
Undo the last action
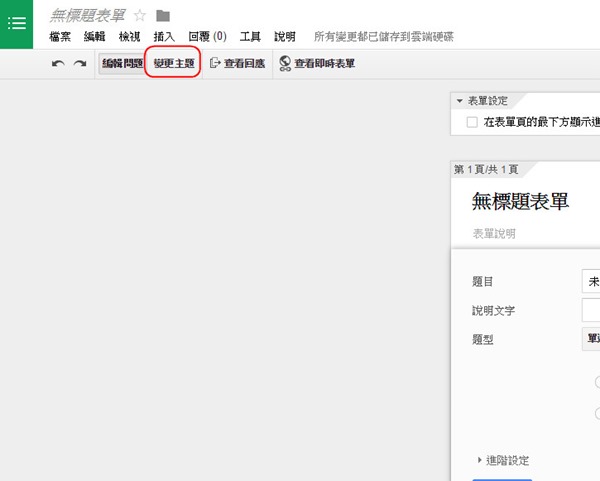point(58,63)
